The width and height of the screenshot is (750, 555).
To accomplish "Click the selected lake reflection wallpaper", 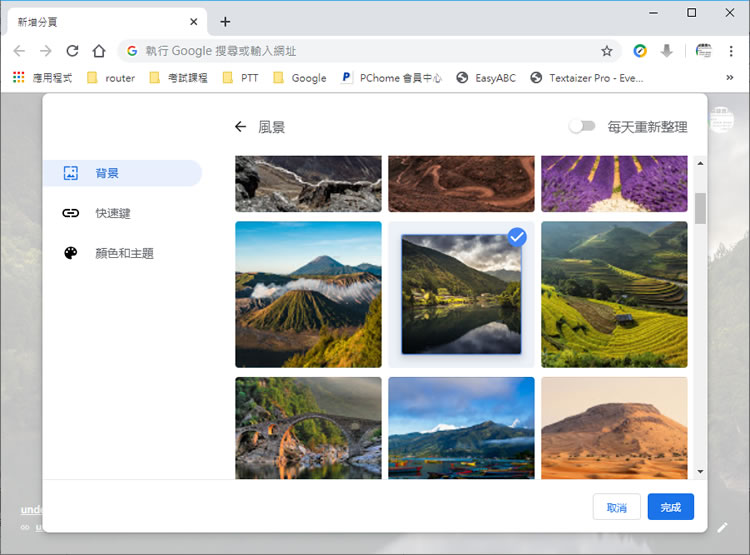I will click(x=461, y=295).
